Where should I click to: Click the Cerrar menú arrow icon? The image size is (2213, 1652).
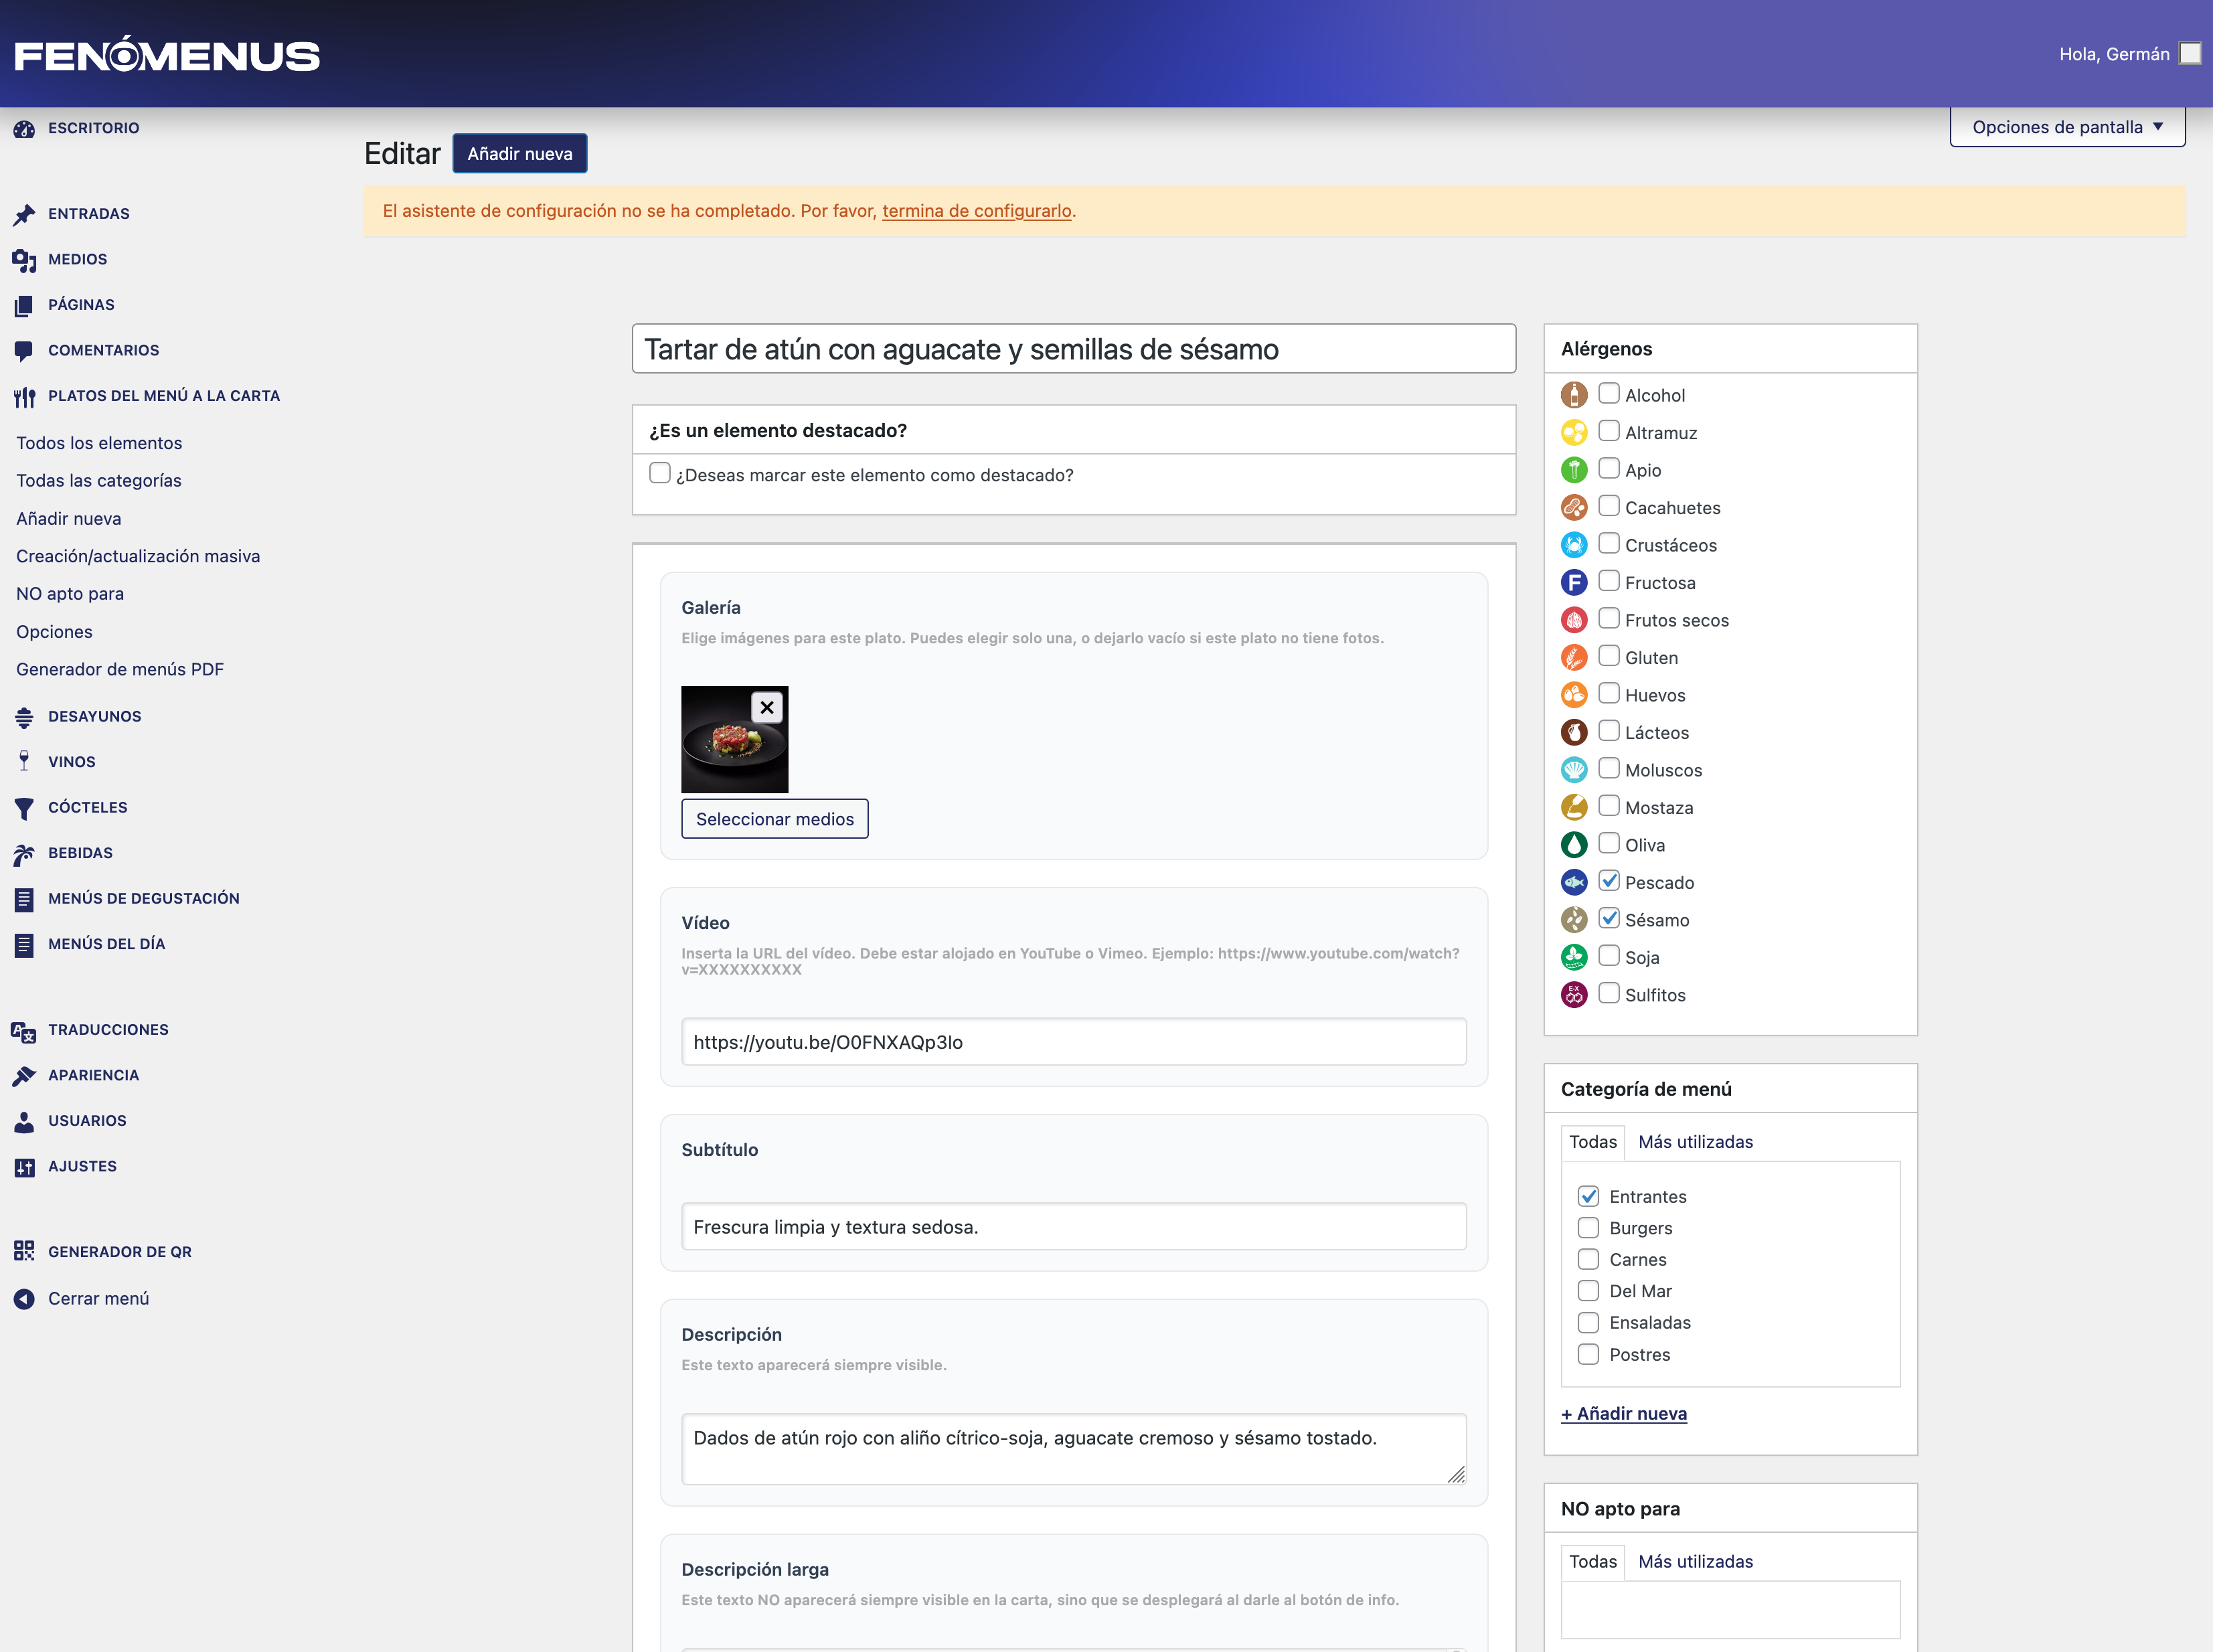click(24, 1298)
